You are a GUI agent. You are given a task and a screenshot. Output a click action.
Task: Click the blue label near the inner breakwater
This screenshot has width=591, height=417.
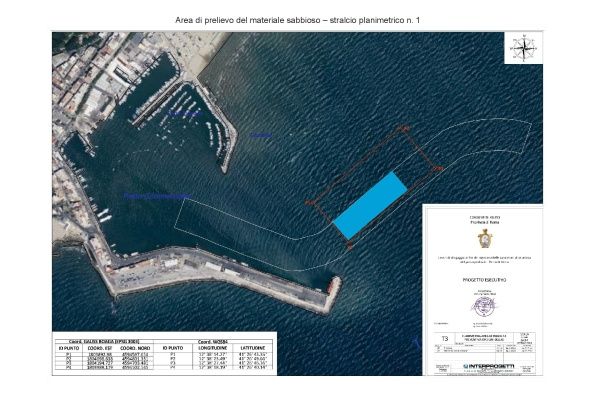pos(261,135)
